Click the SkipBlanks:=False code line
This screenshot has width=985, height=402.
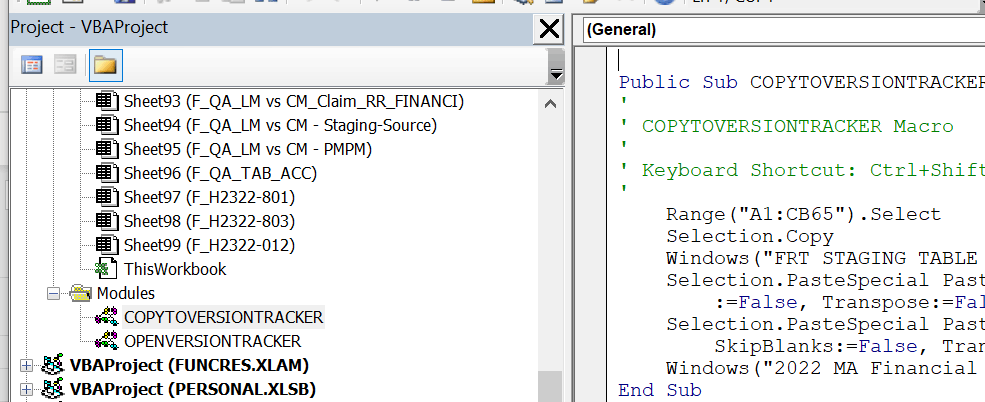849,346
